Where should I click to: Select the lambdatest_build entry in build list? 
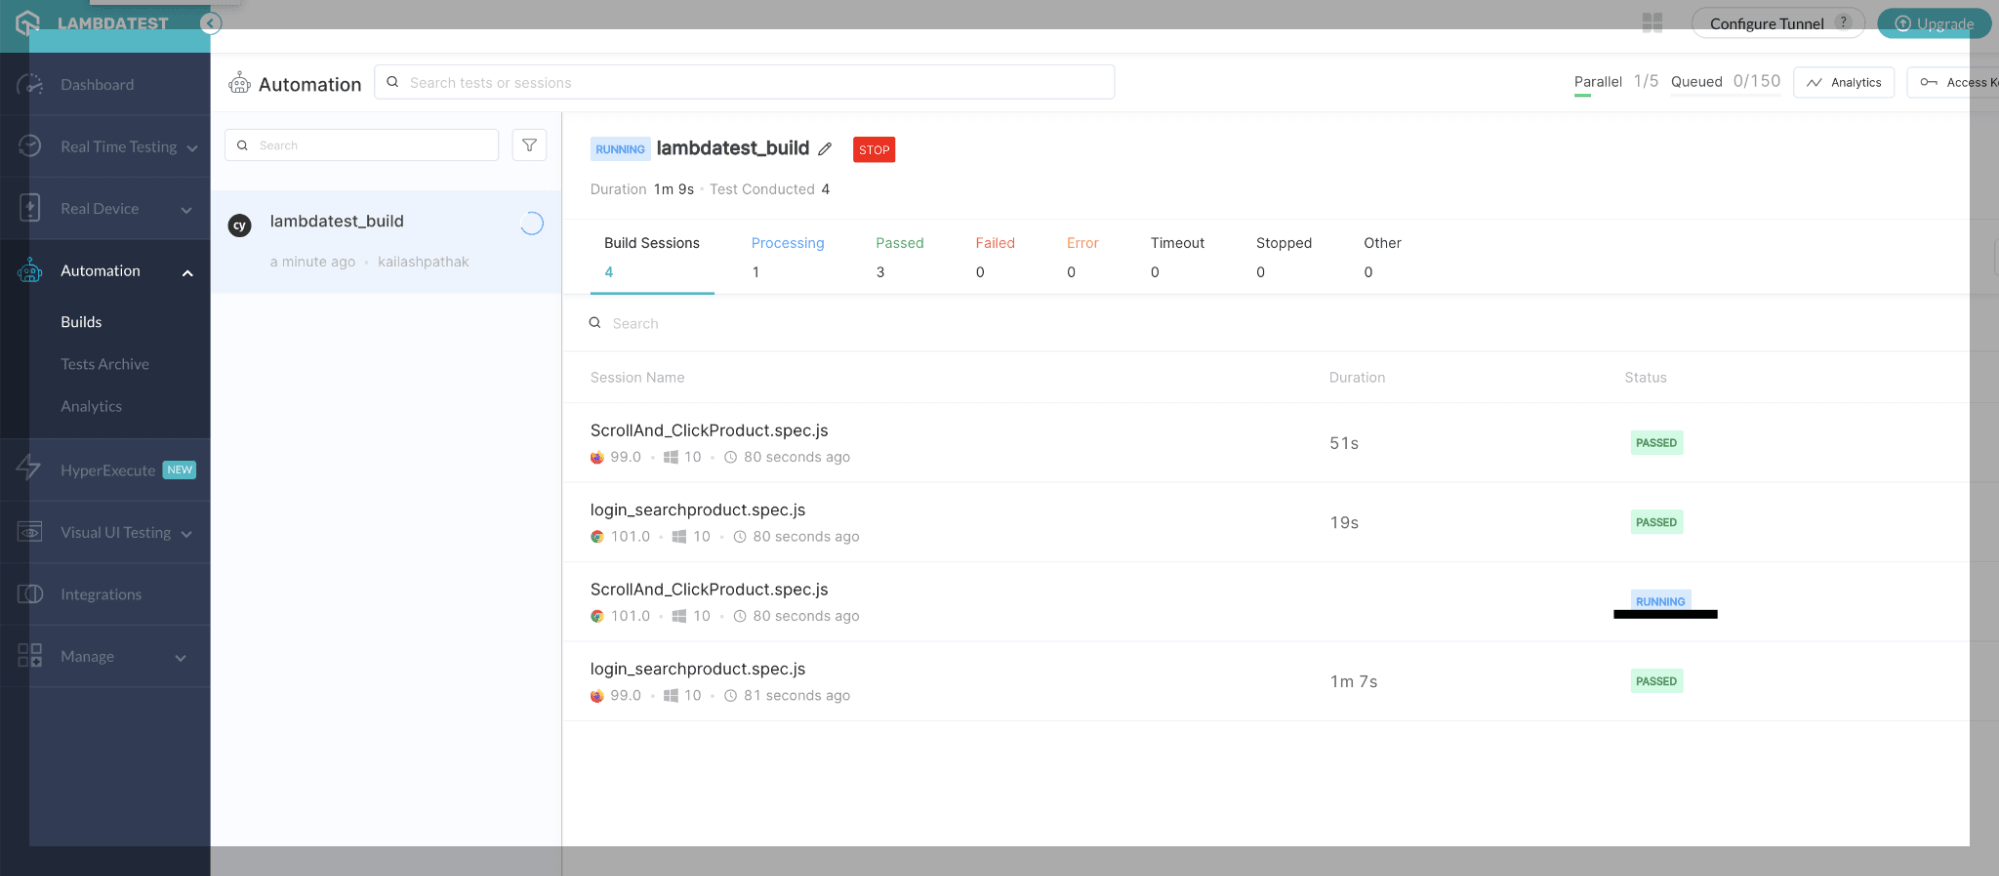coord(386,241)
